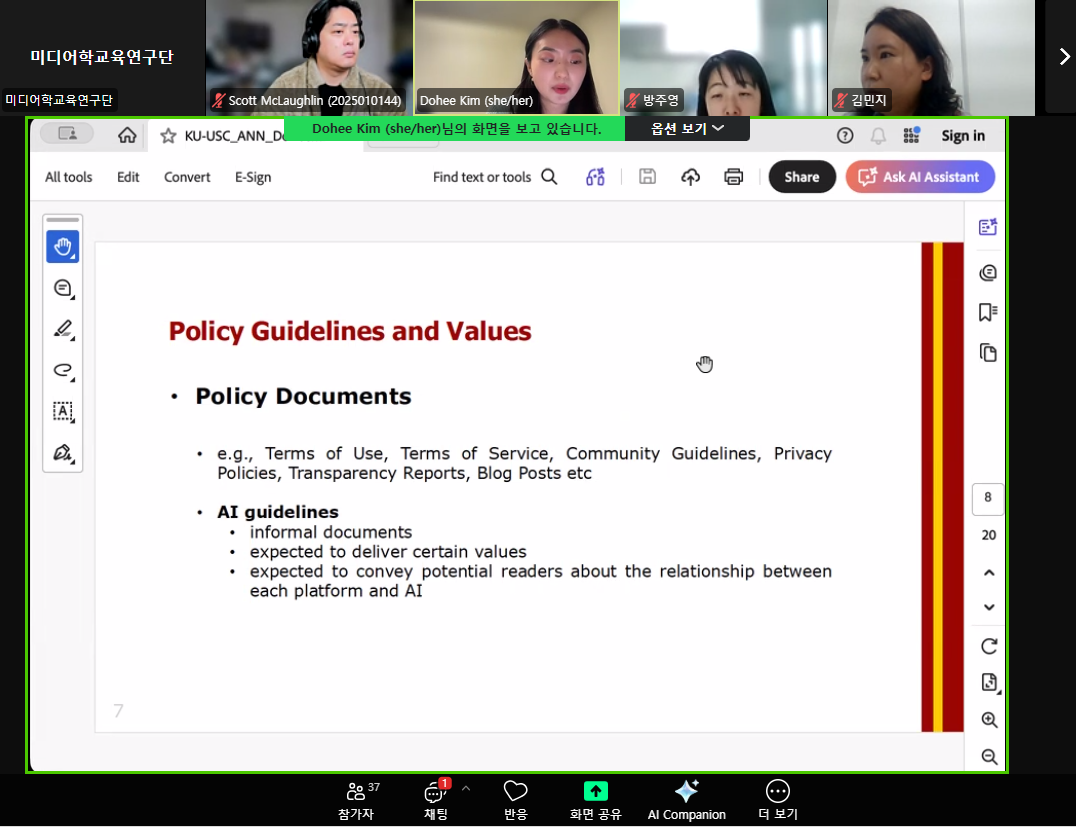Open the All tools menu
This screenshot has height=827, width=1076.
click(x=68, y=177)
